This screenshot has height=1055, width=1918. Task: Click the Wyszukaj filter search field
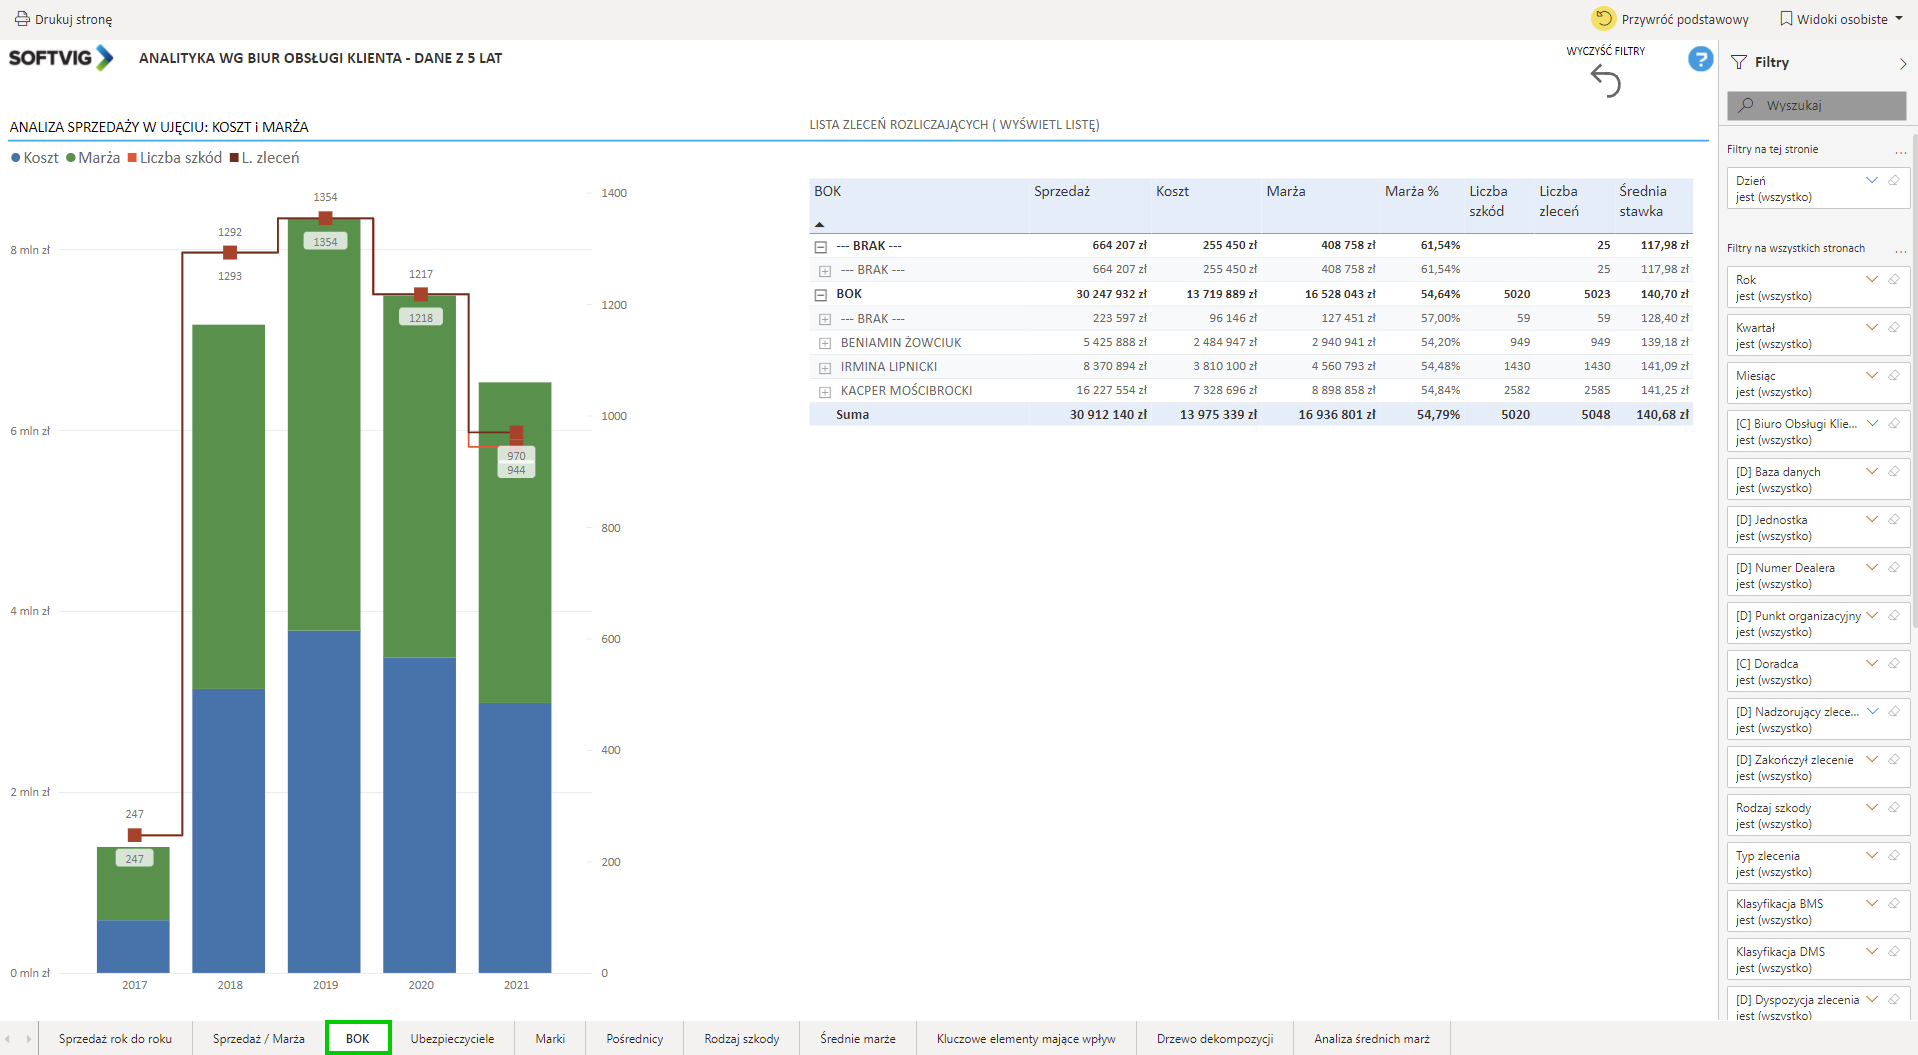click(x=1816, y=106)
